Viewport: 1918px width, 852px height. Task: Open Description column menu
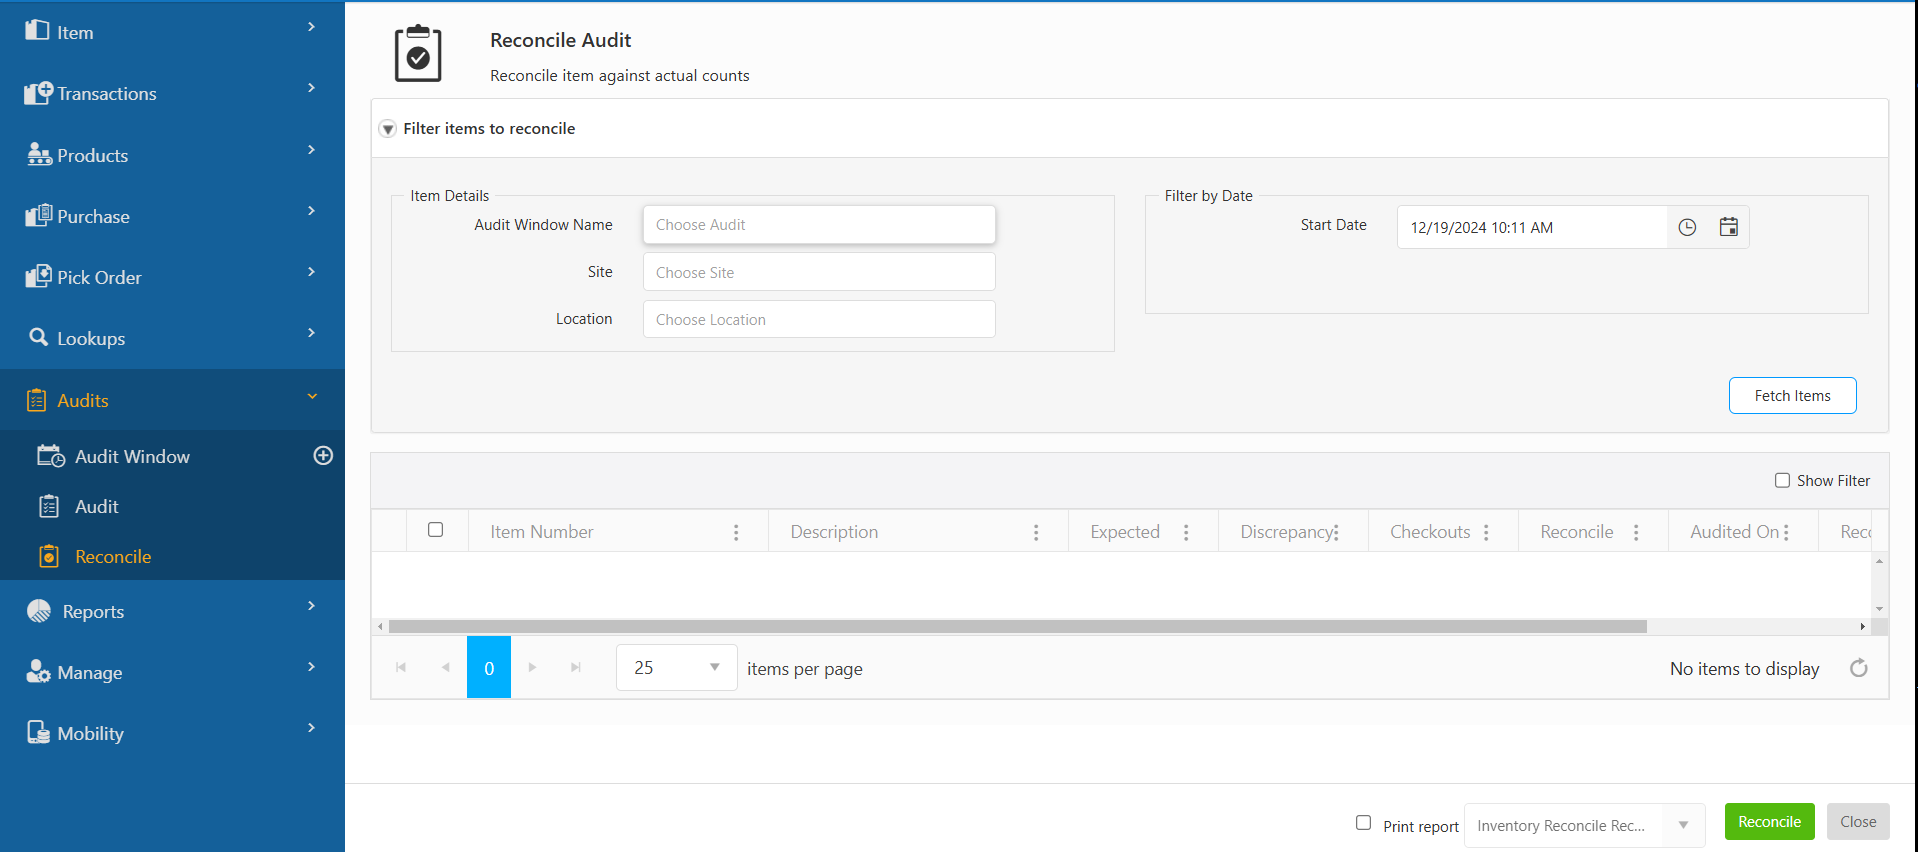pyautogui.click(x=1036, y=532)
